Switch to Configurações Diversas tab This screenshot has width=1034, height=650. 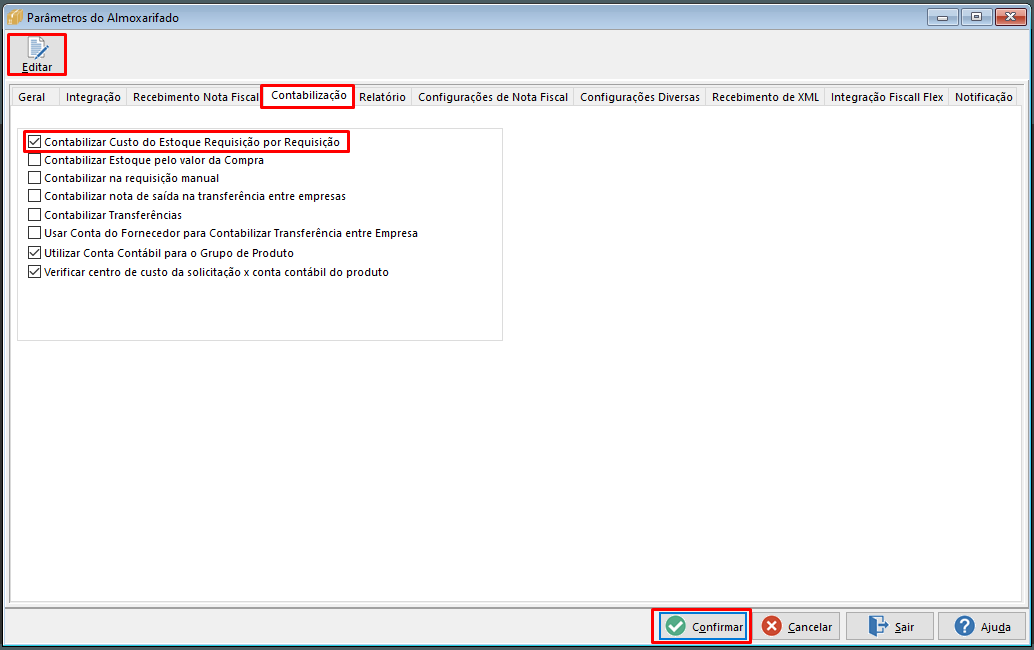(x=640, y=97)
